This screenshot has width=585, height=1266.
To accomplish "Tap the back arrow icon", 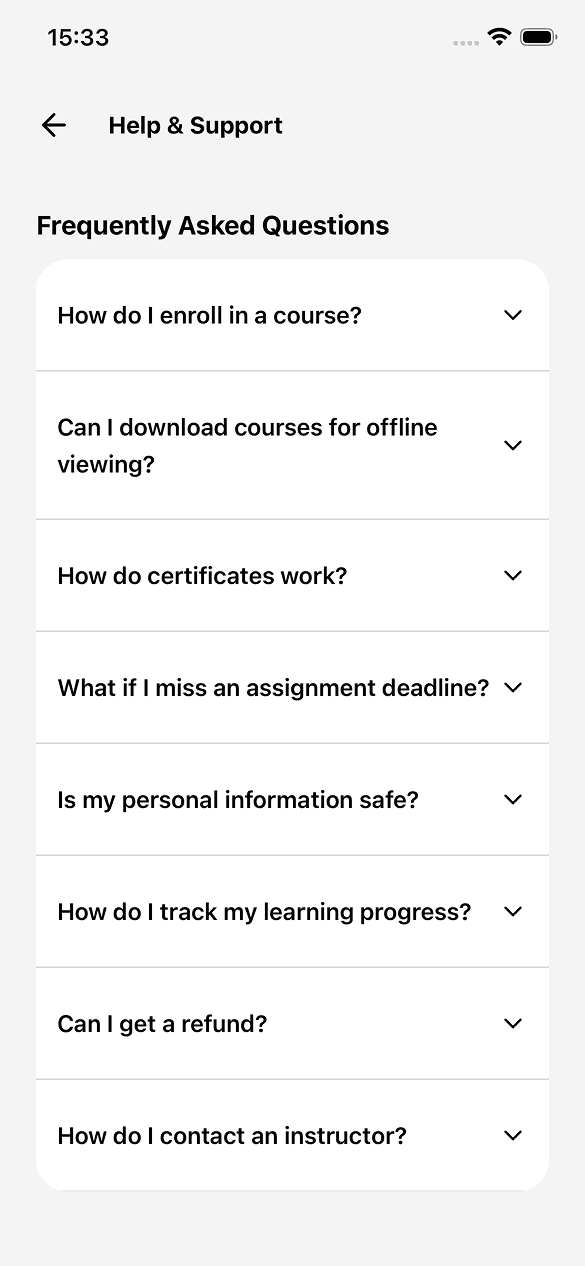I will click(53, 125).
